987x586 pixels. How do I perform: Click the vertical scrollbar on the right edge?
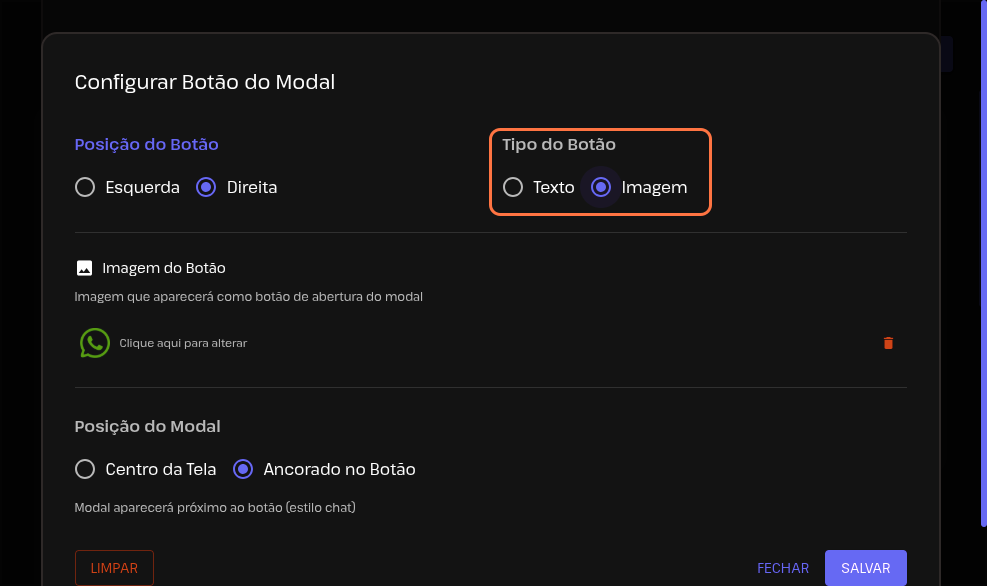[982, 260]
